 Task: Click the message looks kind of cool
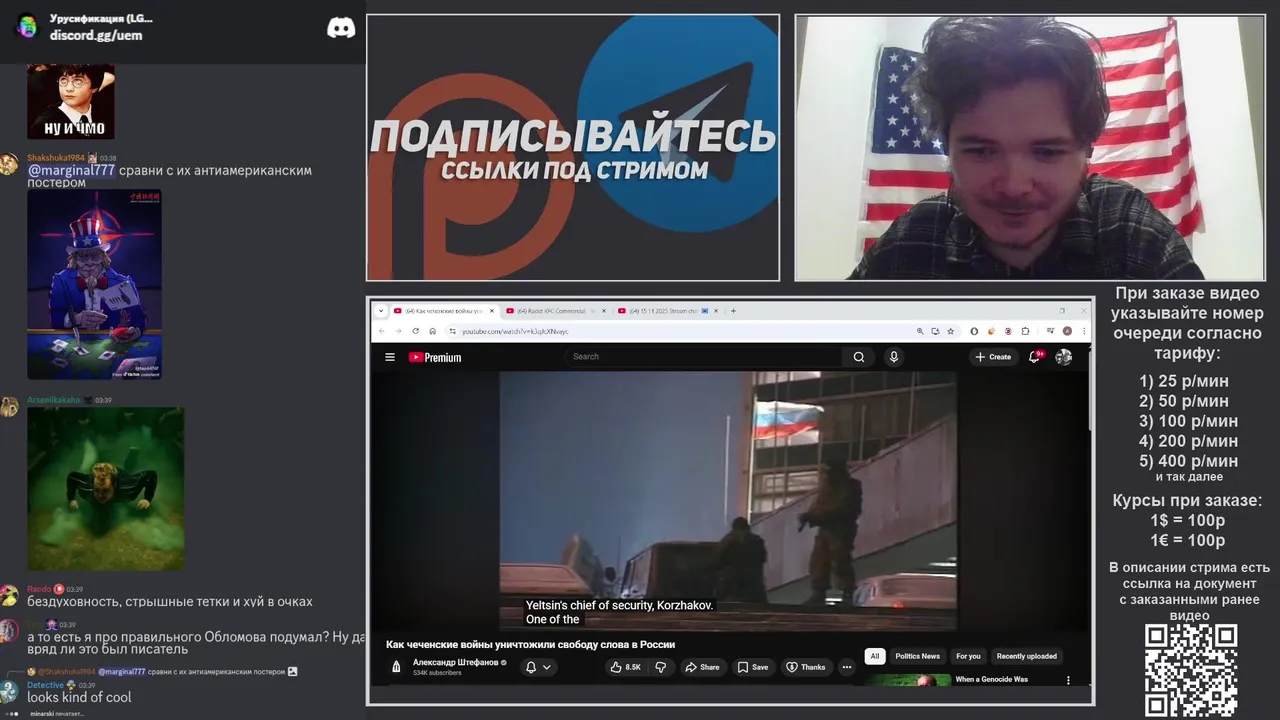79,697
